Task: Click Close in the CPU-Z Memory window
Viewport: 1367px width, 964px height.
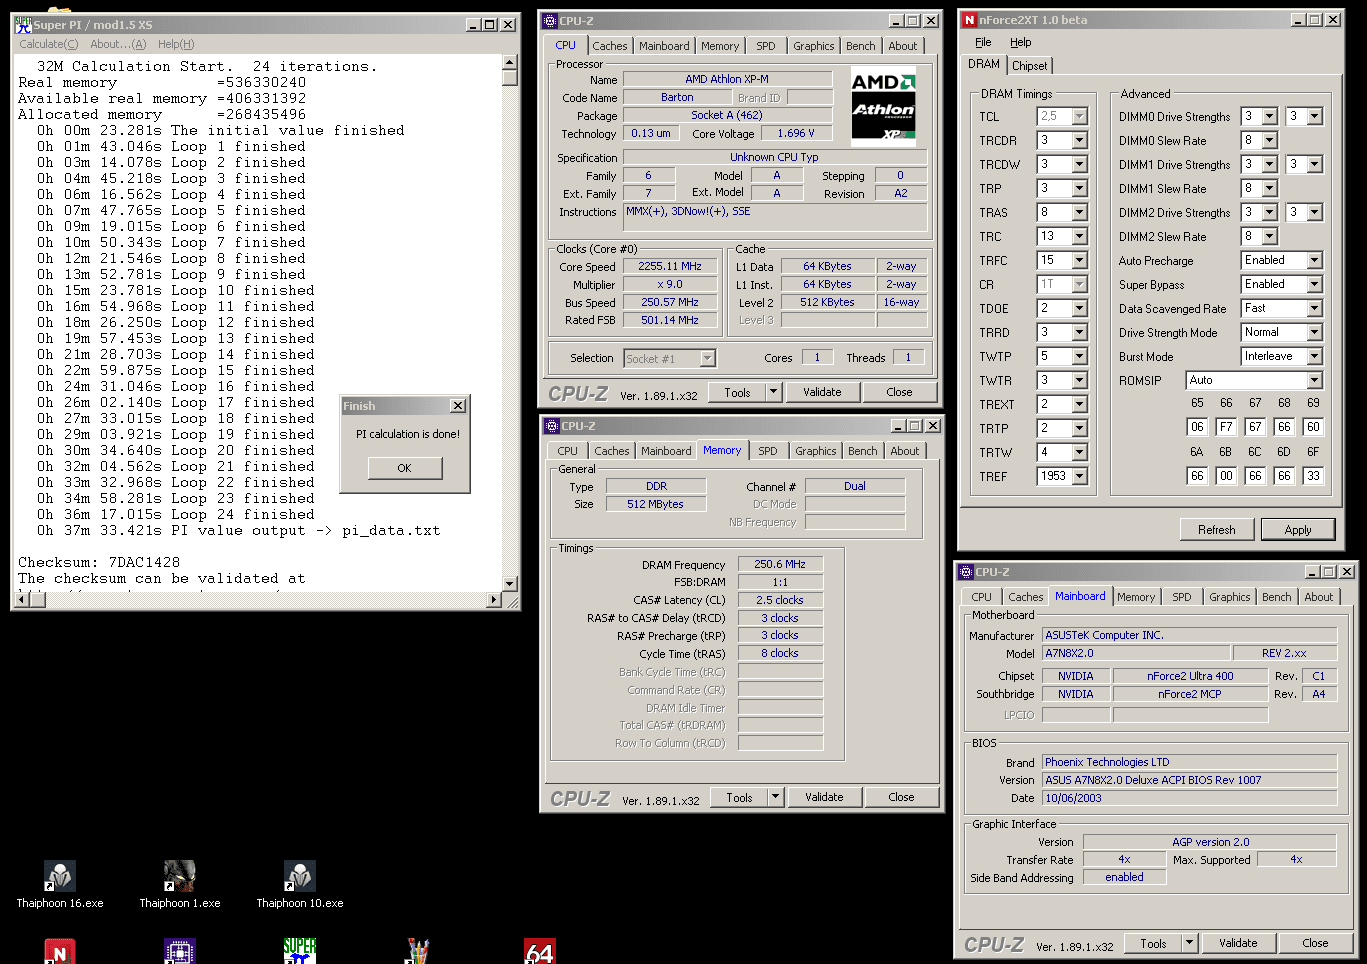Action: tap(901, 797)
